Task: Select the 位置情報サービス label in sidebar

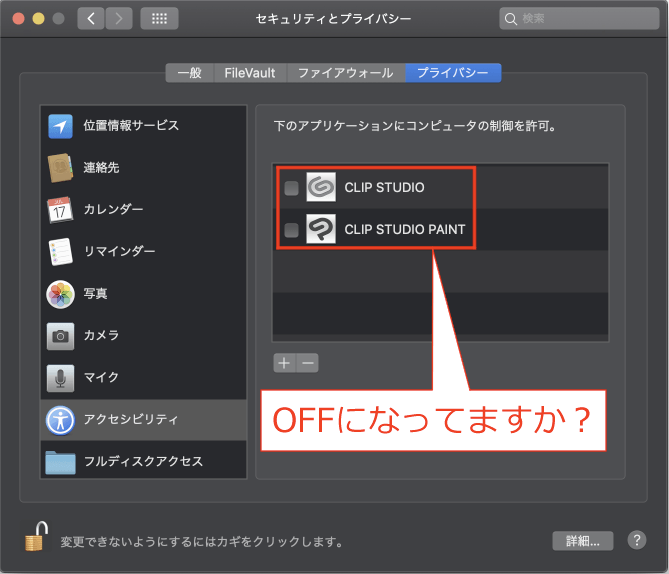Action: 131,125
